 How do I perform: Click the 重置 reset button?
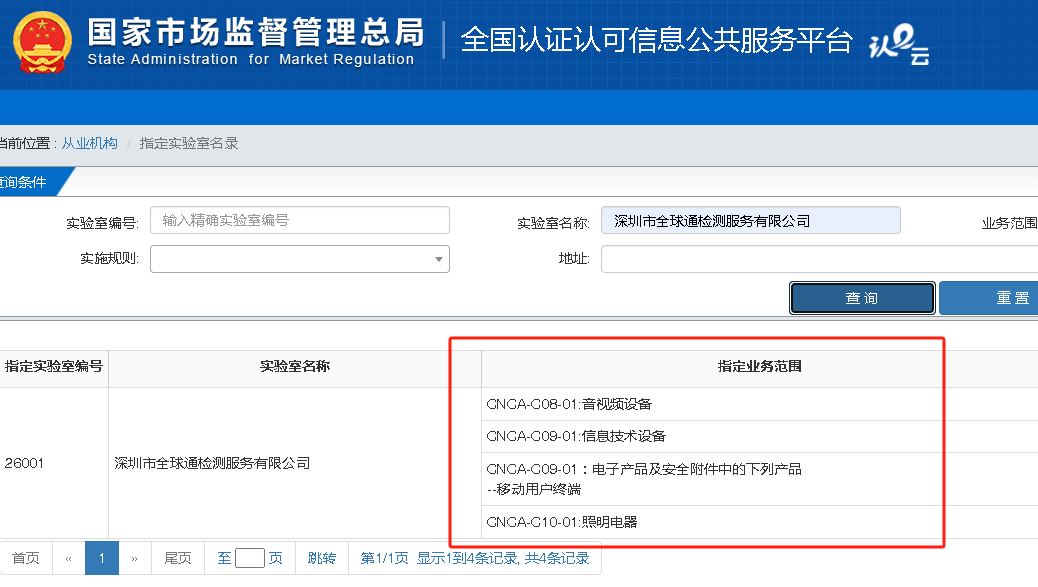pyautogui.click(x=988, y=298)
